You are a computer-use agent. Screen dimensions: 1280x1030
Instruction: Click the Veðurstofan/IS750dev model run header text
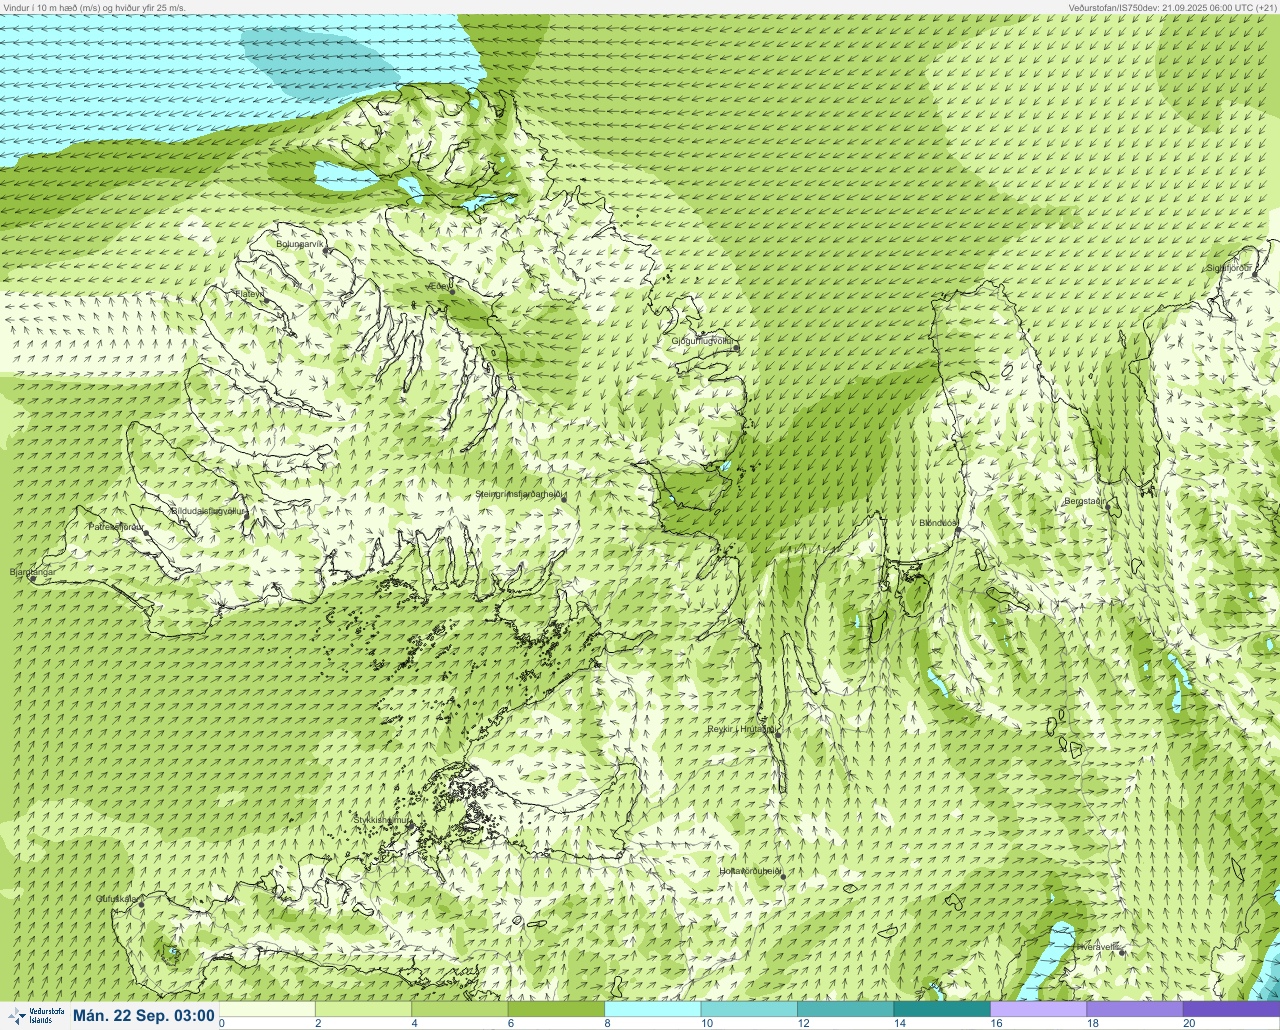[x=1172, y=7]
